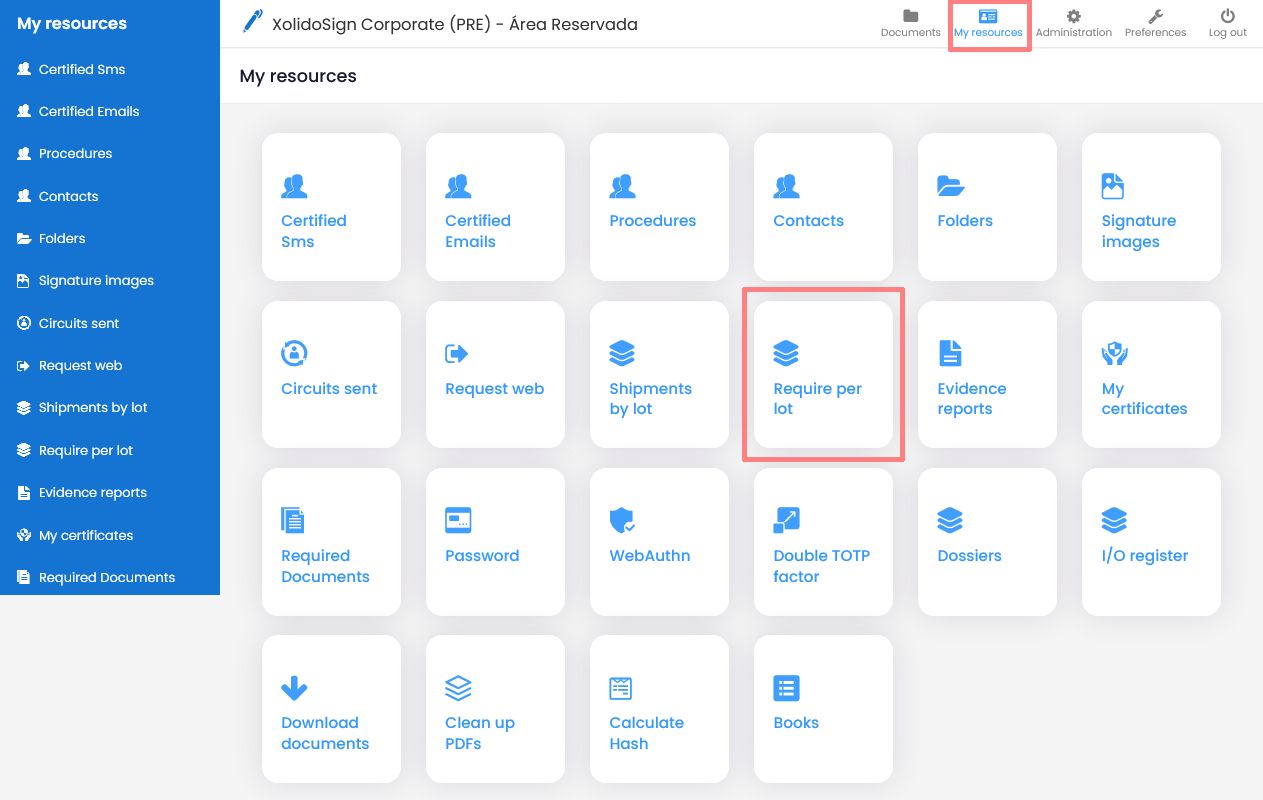This screenshot has width=1263, height=800.
Task: Click the Documents folder icon in top bar
Action: 910,16
